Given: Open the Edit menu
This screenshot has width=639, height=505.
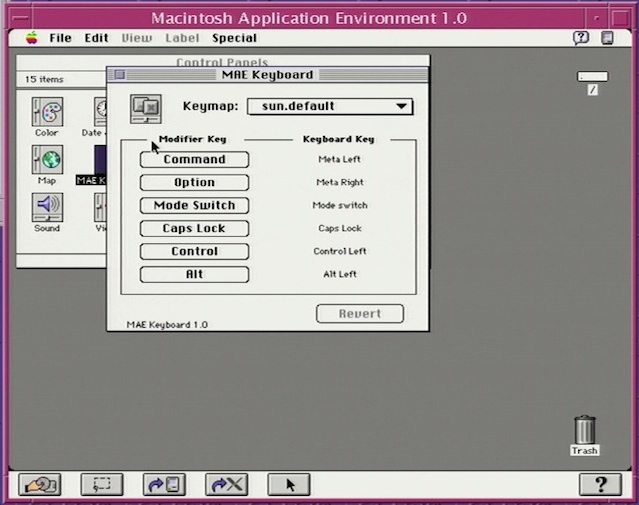Looking at the screenshot, I should 97,38.
